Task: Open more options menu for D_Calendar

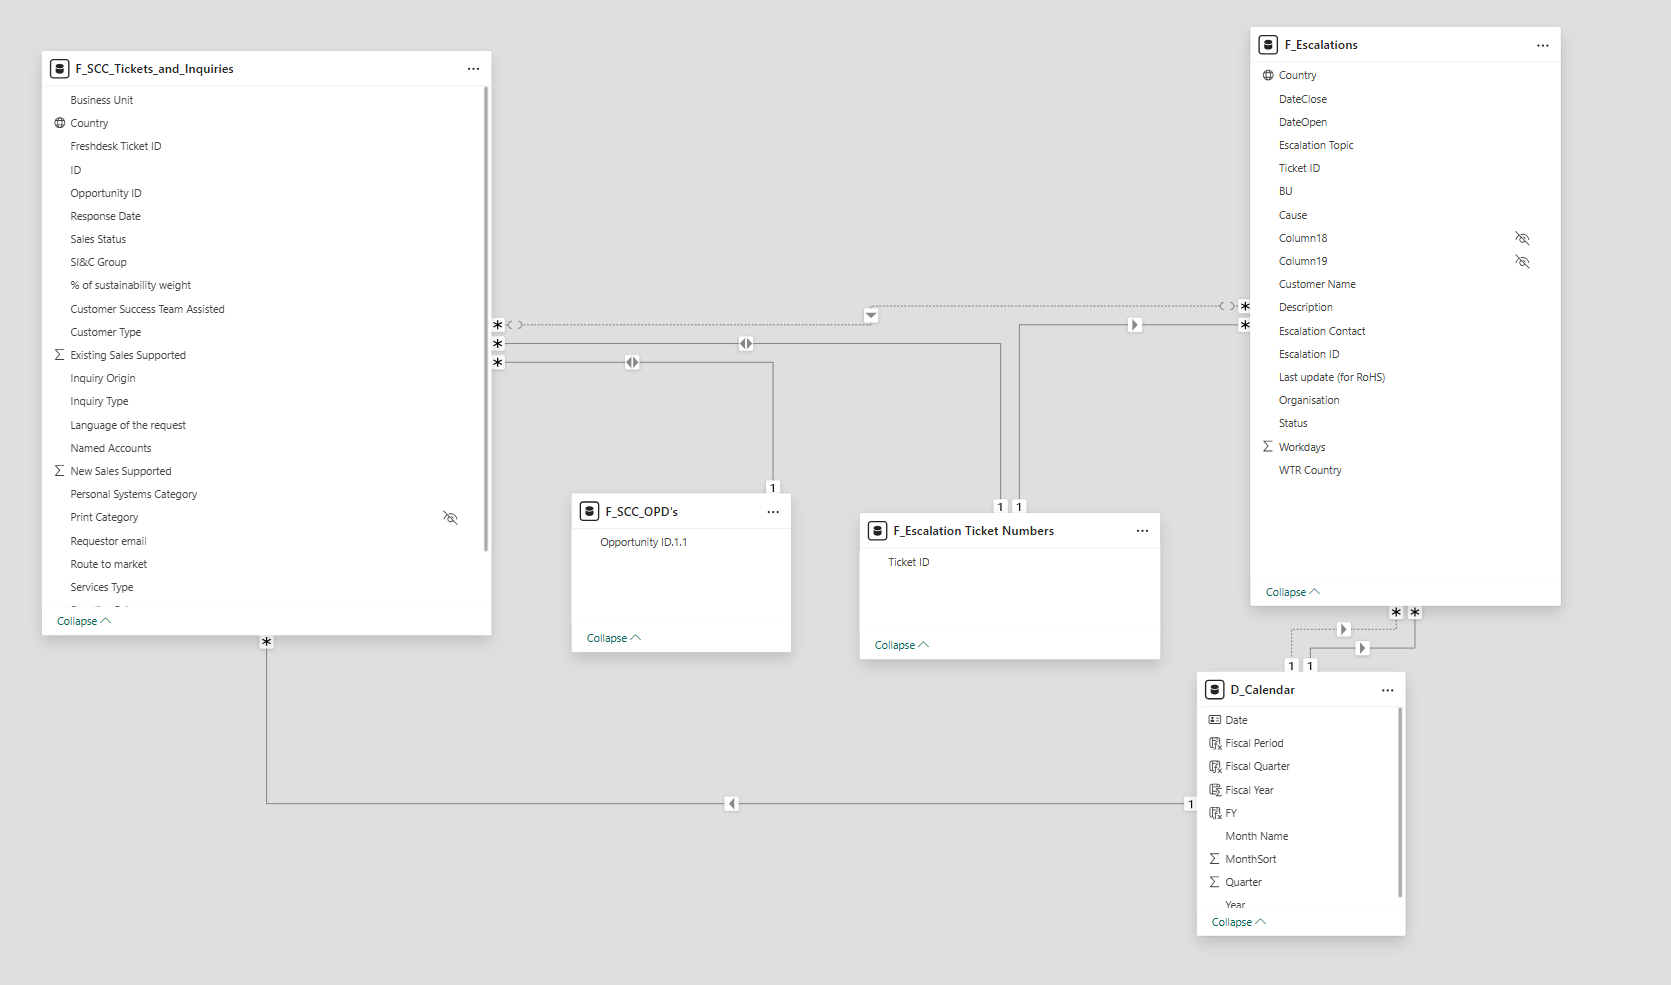Action: pyautogui.click(x=1387, y=690)
